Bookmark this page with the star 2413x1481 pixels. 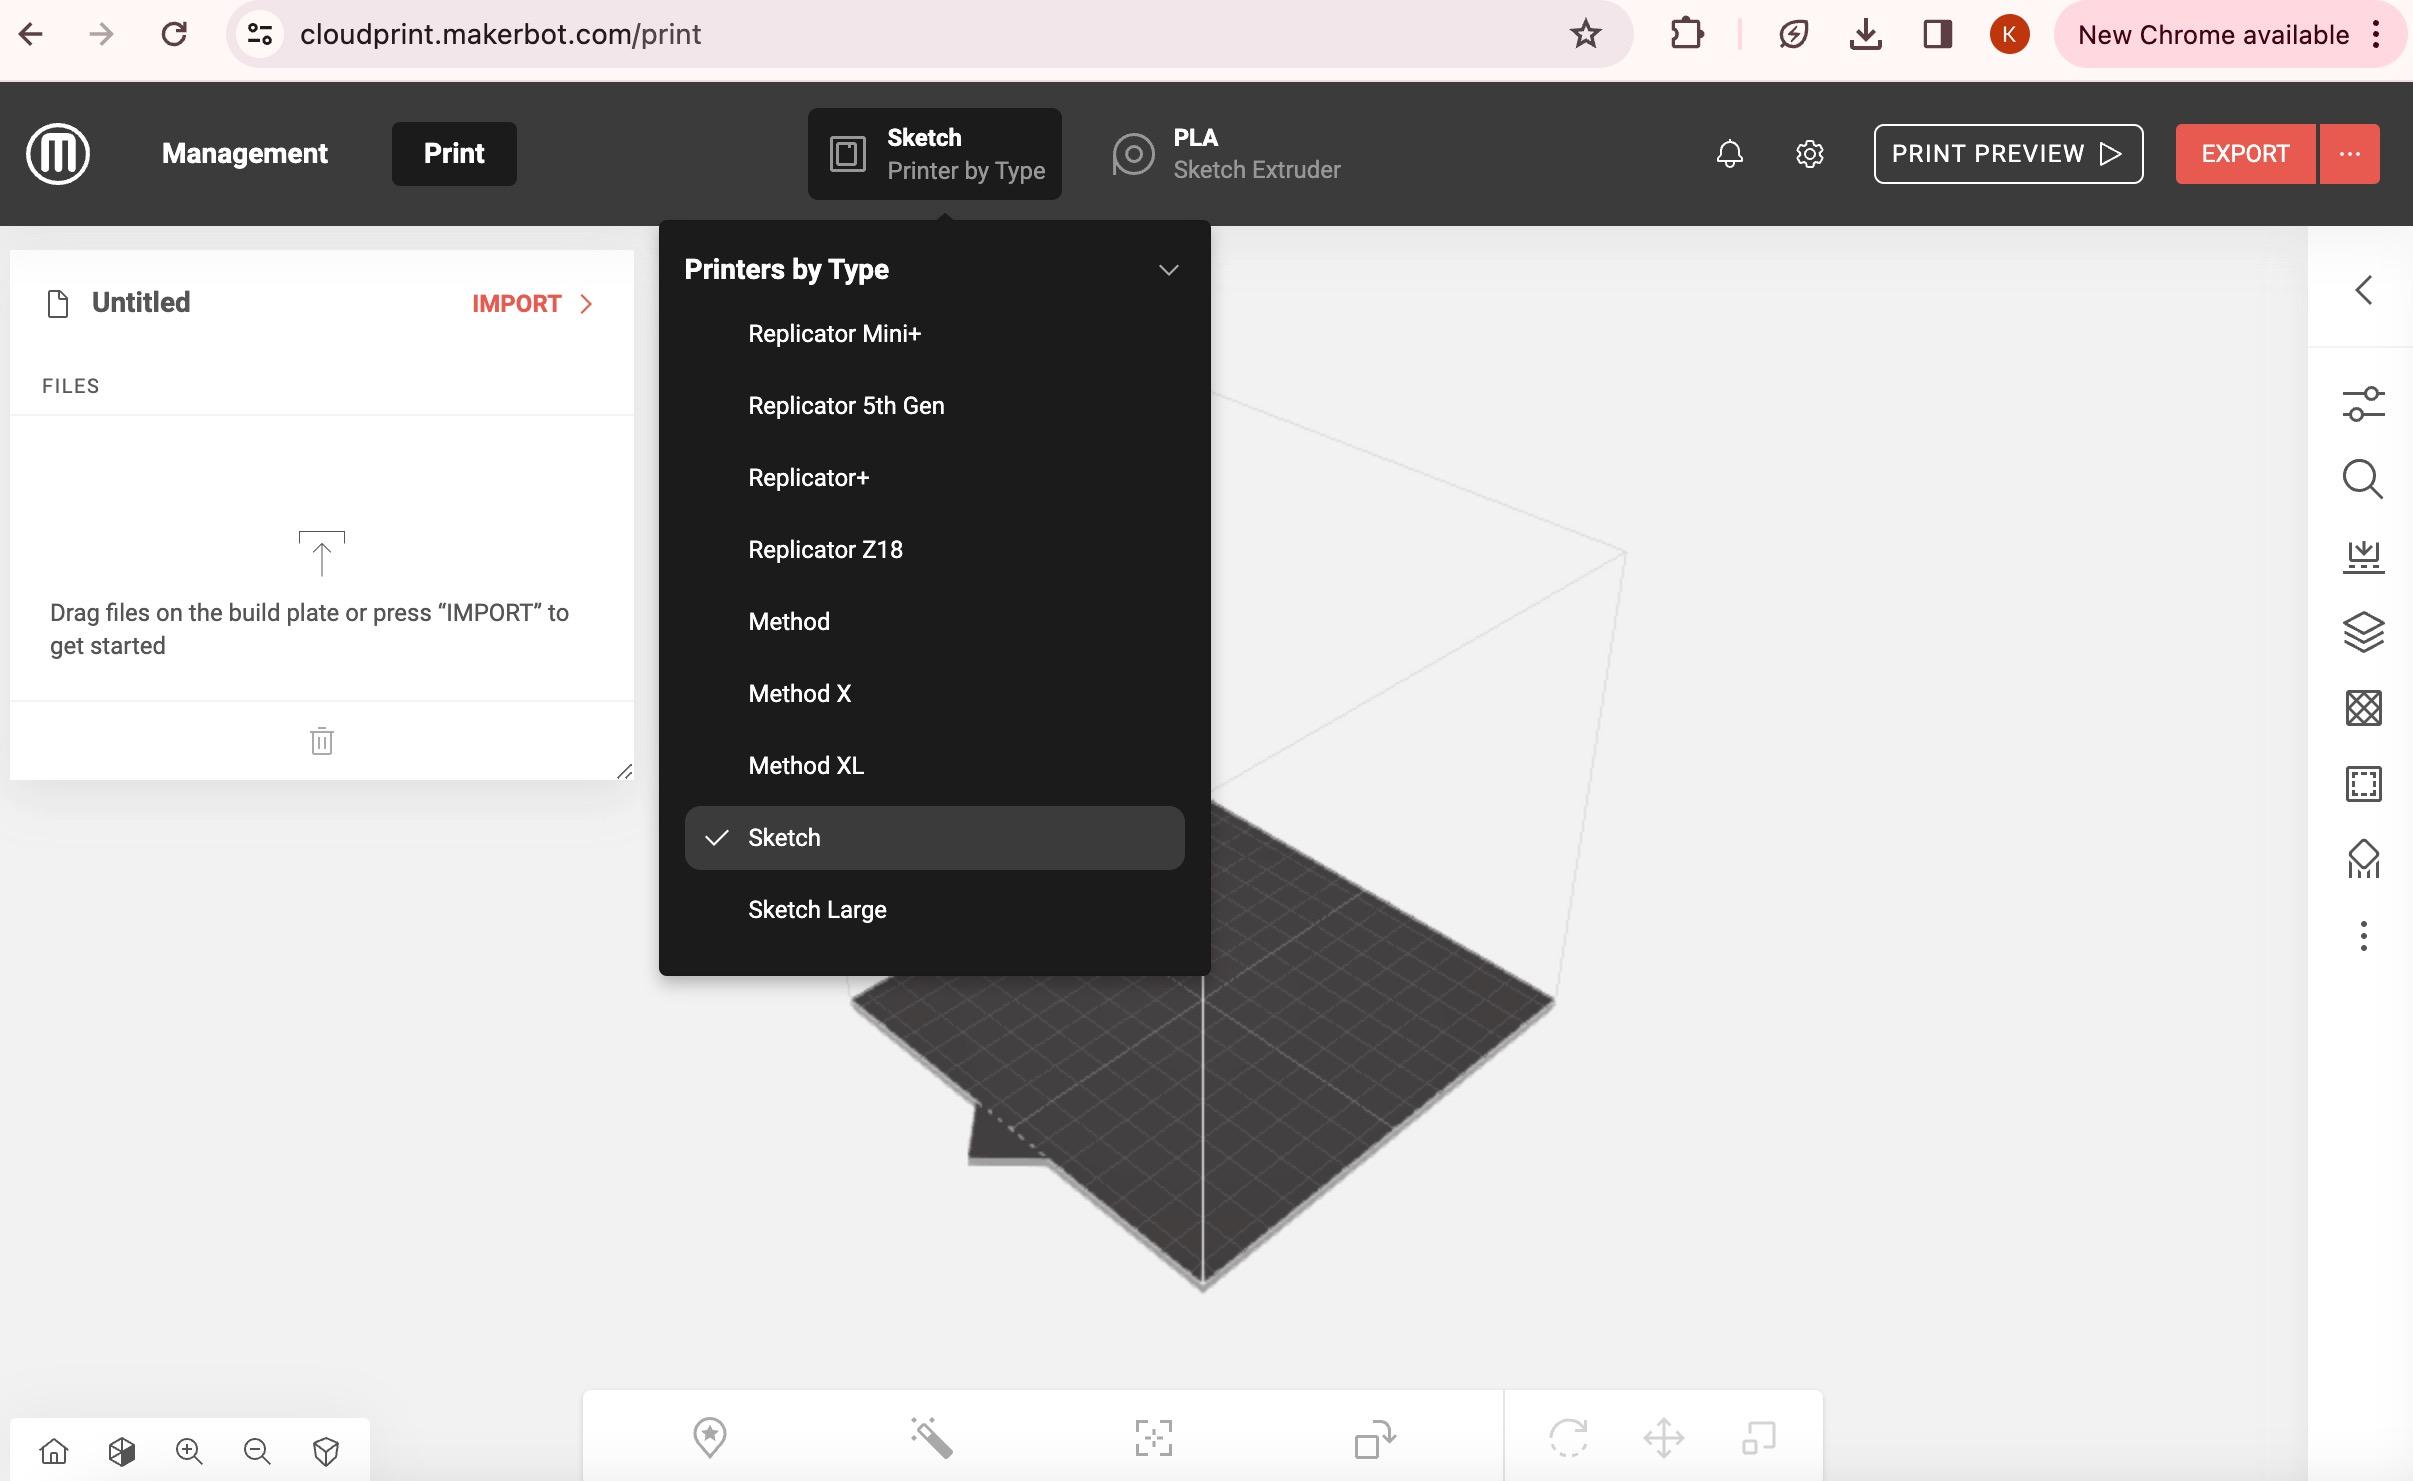(x=1586, y=34)
